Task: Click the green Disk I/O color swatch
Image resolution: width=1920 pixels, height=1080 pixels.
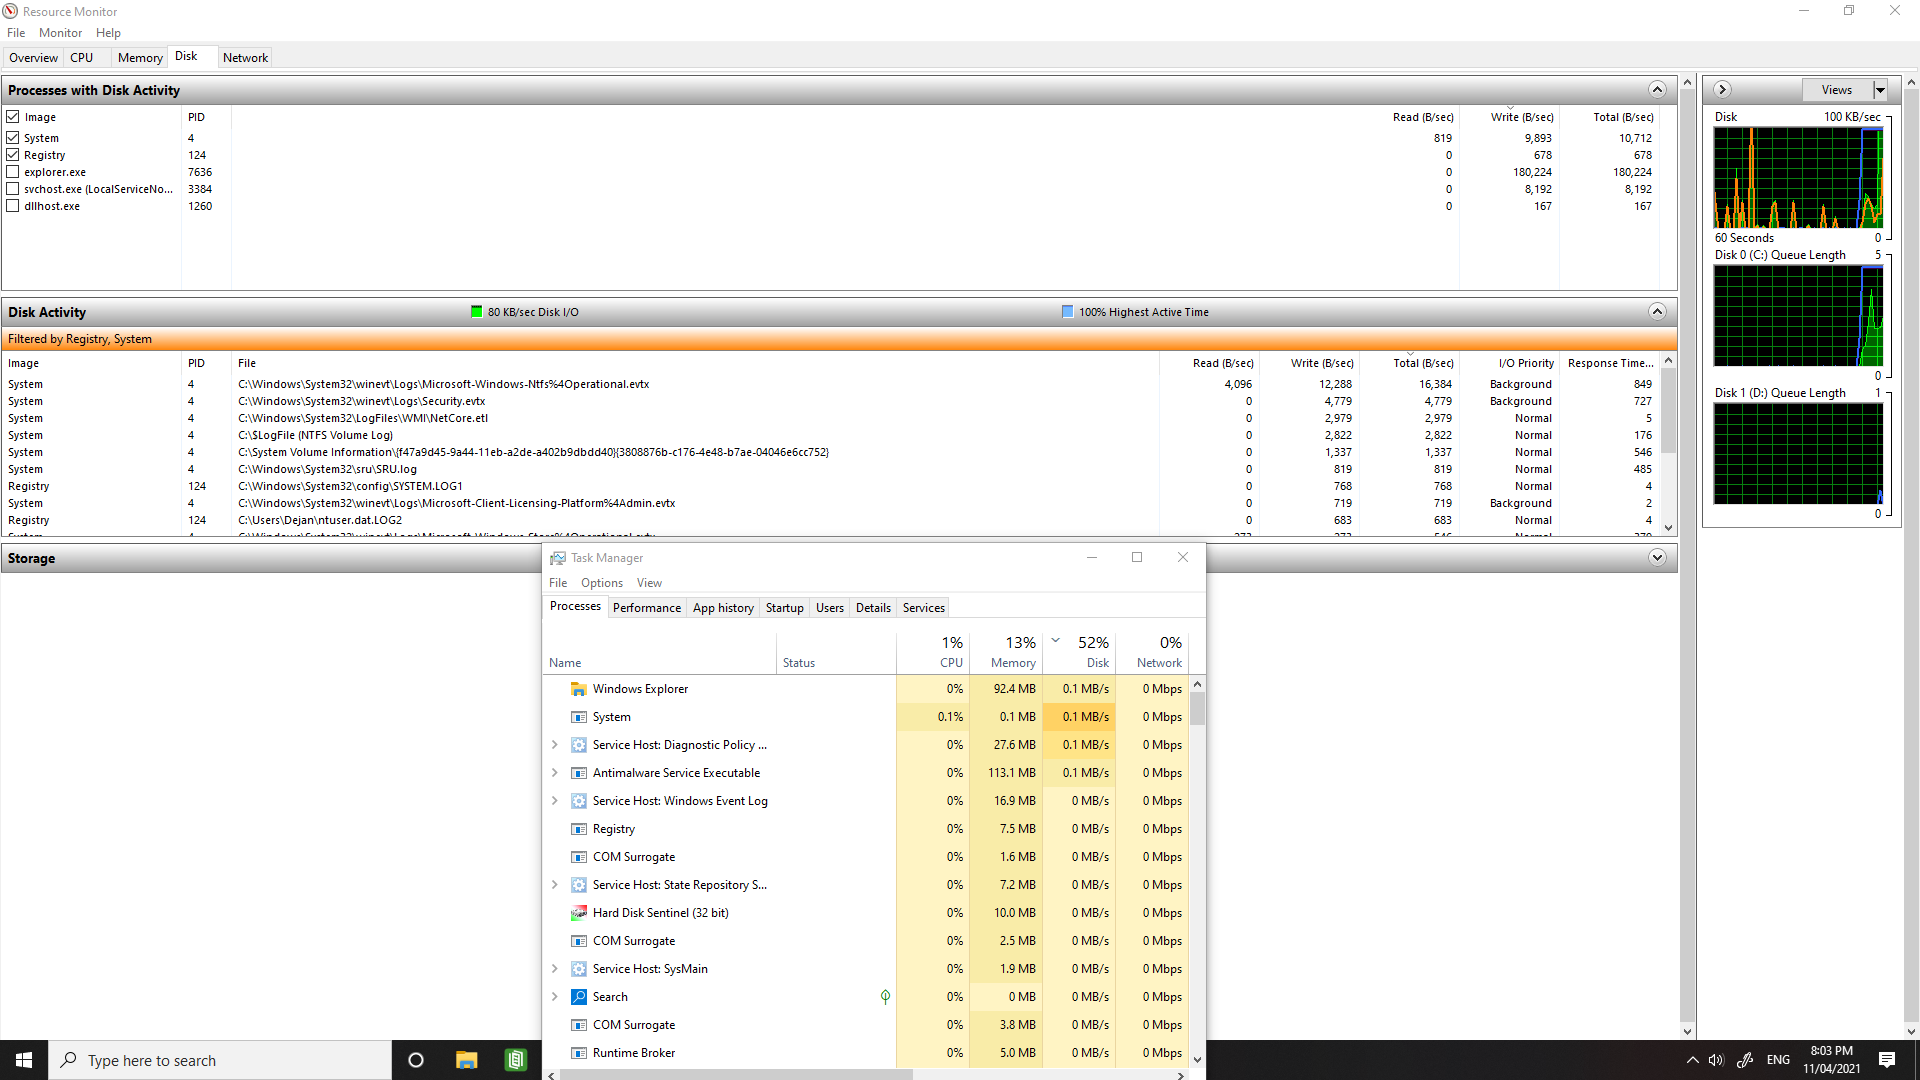Action: (x=477, y=312)
